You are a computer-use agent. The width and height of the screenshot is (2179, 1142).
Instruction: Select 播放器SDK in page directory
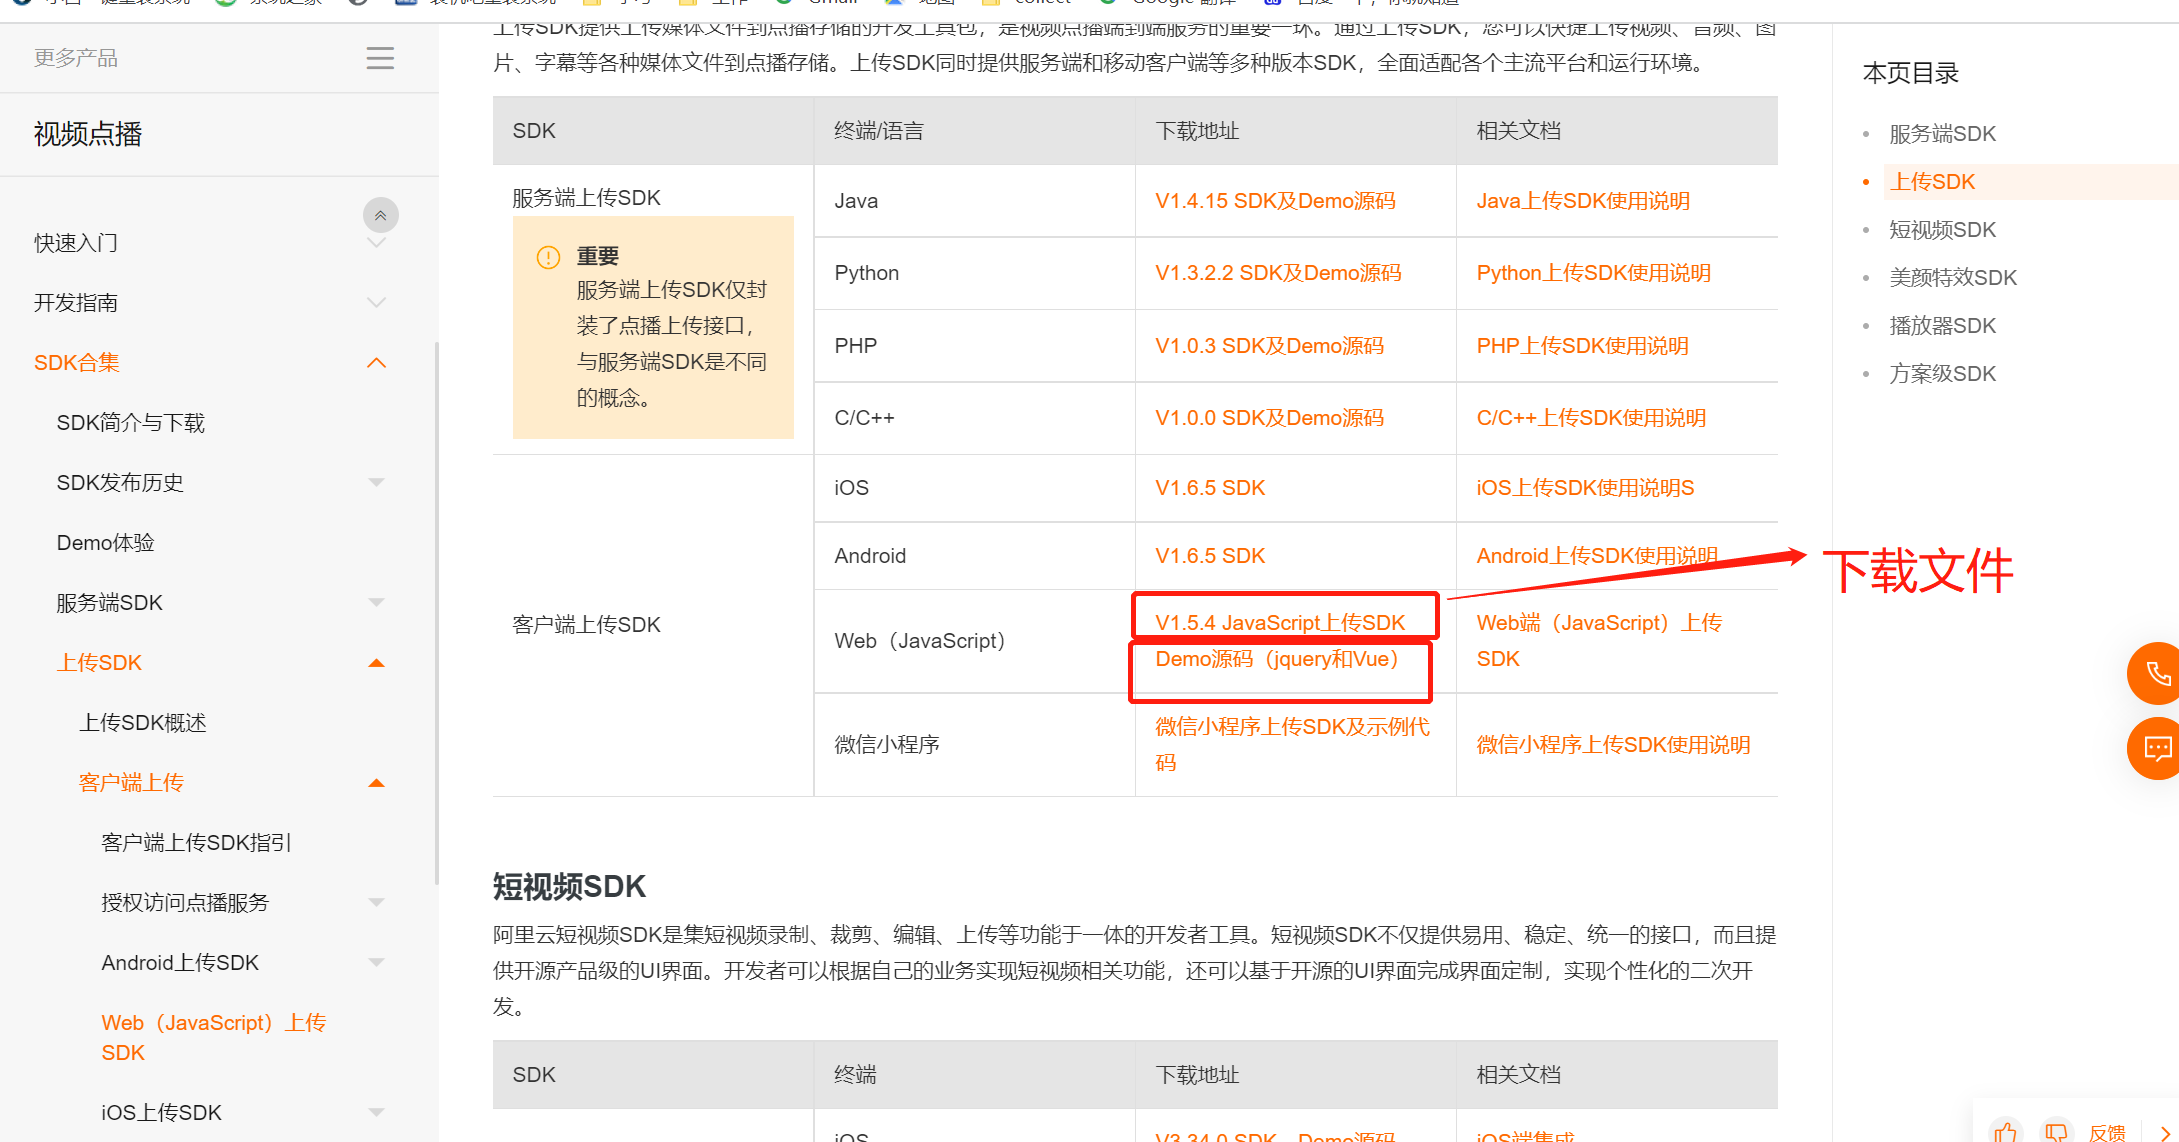coord(1941,326)
